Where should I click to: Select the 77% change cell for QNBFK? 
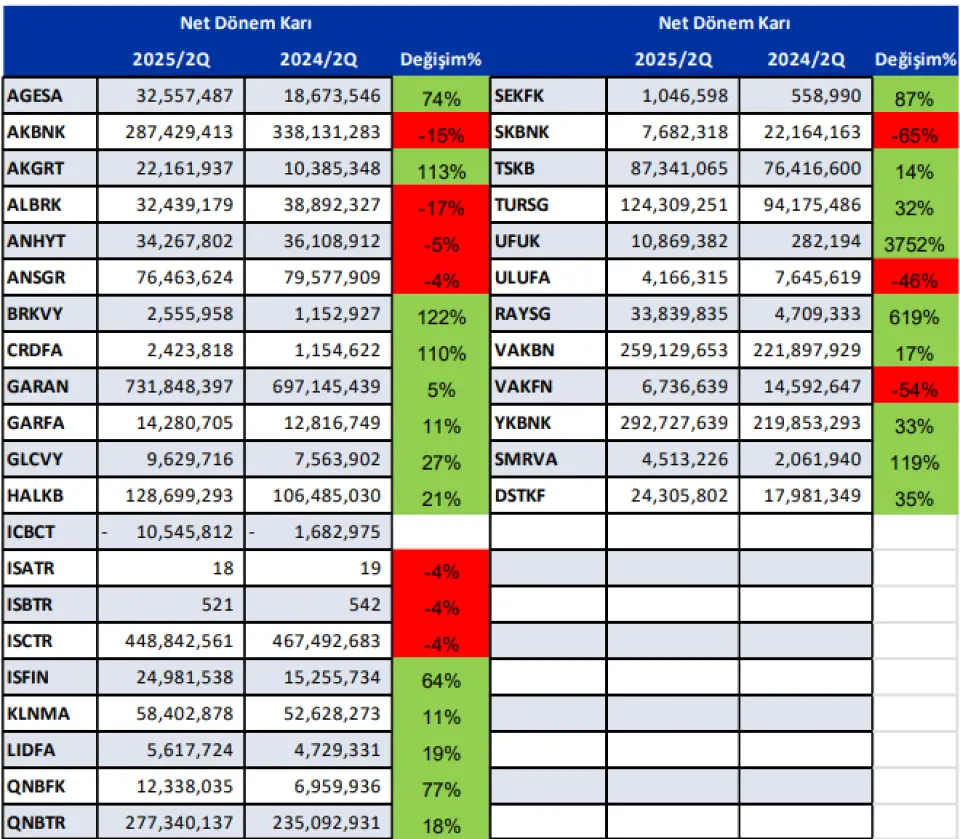click(x=441, y=786)
